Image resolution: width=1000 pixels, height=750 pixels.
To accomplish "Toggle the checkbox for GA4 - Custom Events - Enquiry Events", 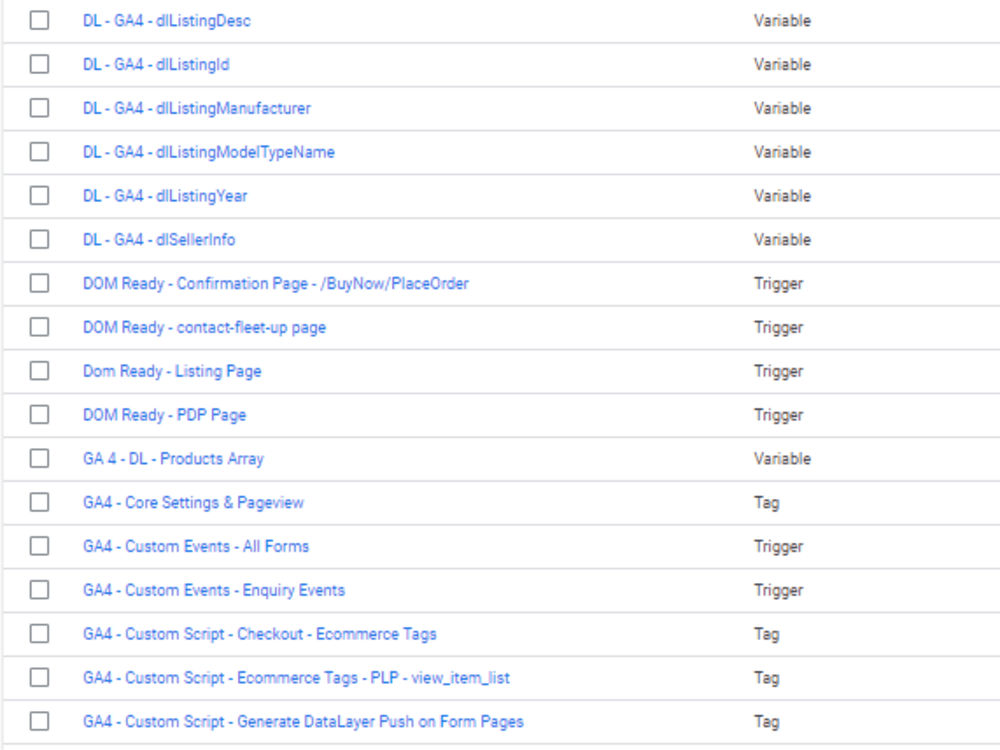I will click(x=39, y=590).
